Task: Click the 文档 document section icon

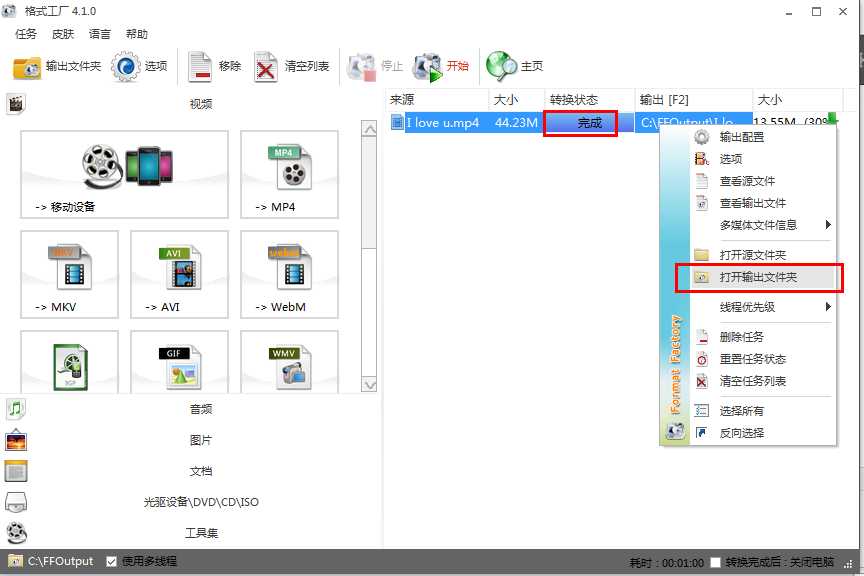Action: [16, 471]
